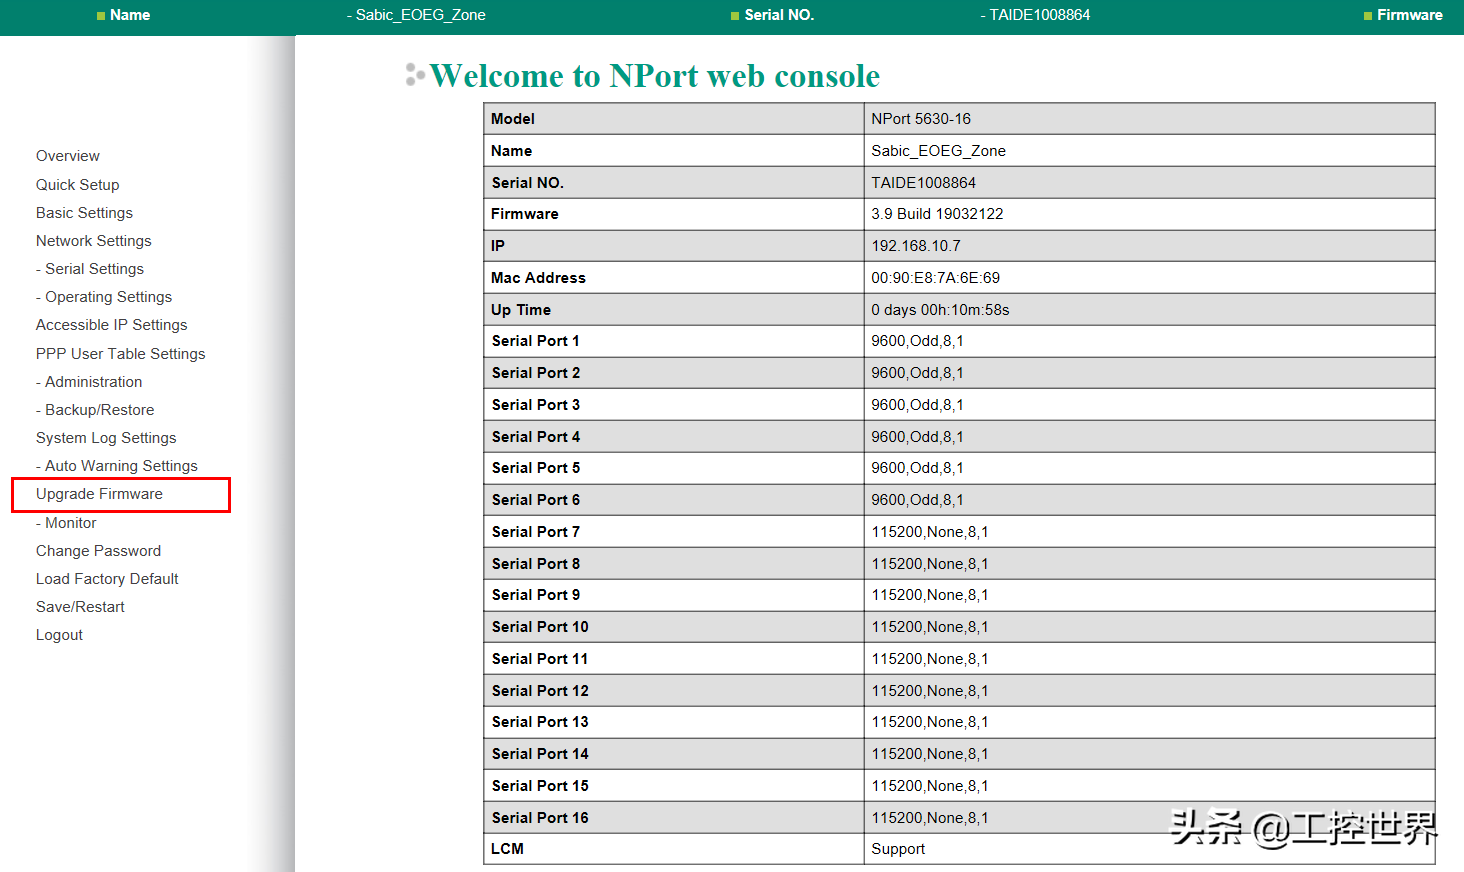
Task: Go to Quick Setup
Action: (x=77, y=185)
